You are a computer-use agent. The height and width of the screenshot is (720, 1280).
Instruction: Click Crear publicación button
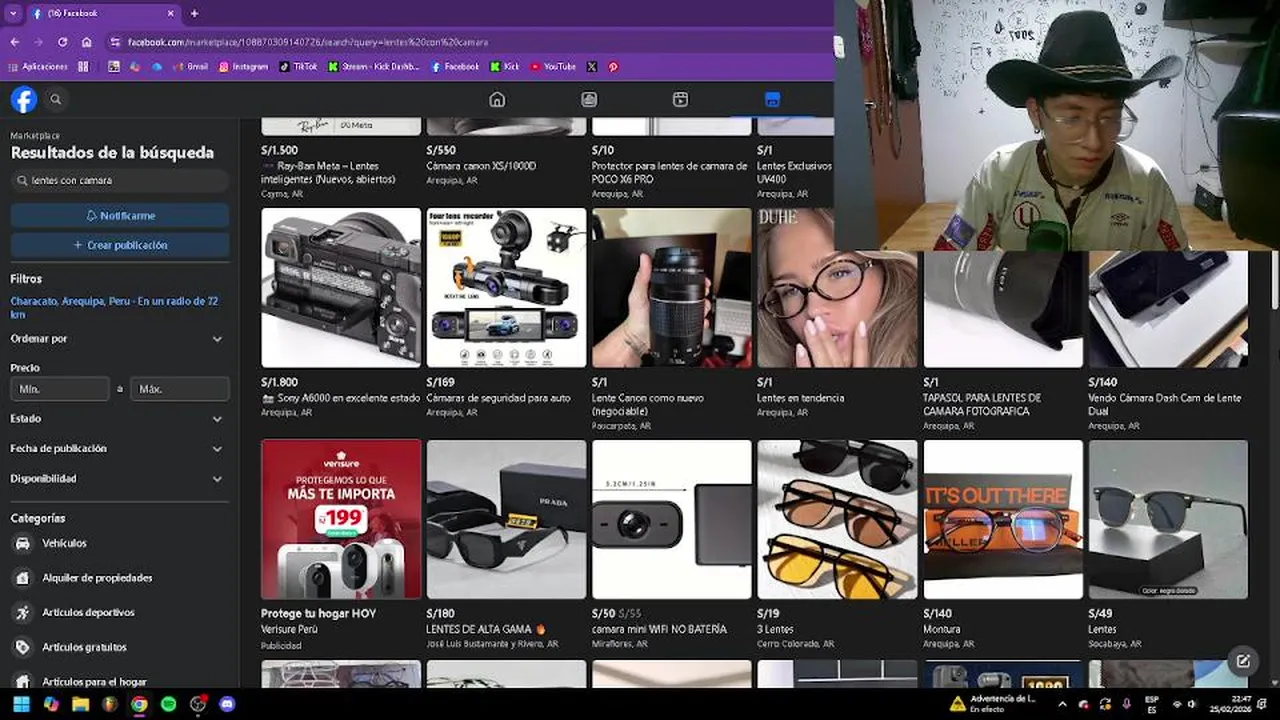point(120,245)
